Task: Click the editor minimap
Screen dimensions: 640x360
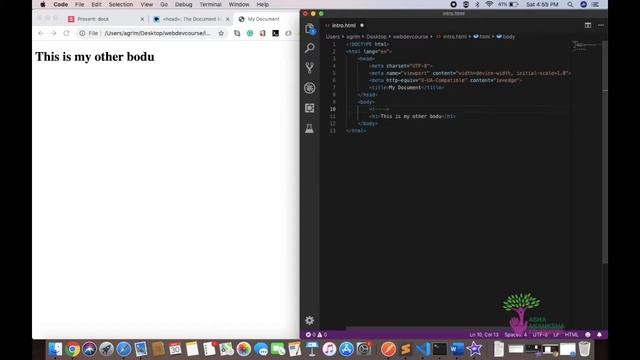Action: point(586,46)
